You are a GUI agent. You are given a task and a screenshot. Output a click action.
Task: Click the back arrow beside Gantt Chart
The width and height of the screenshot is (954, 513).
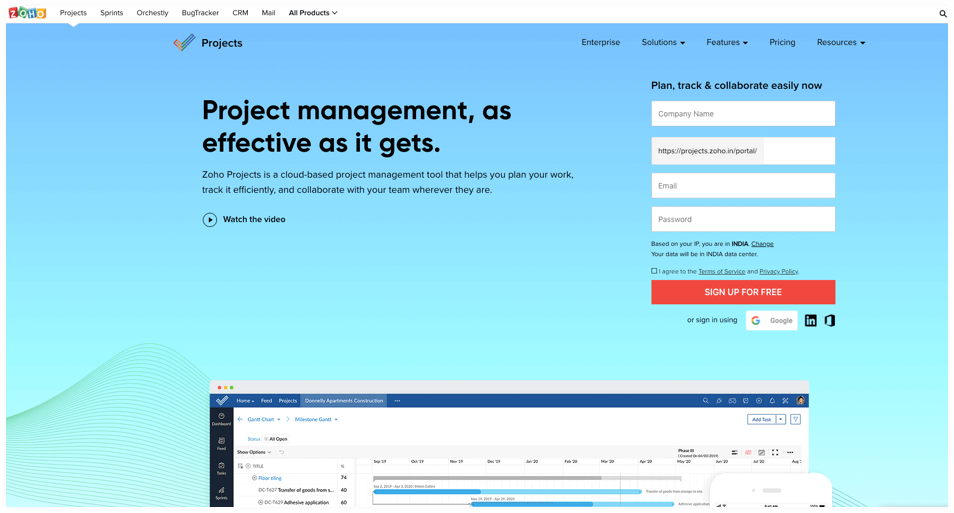(240, 419)
